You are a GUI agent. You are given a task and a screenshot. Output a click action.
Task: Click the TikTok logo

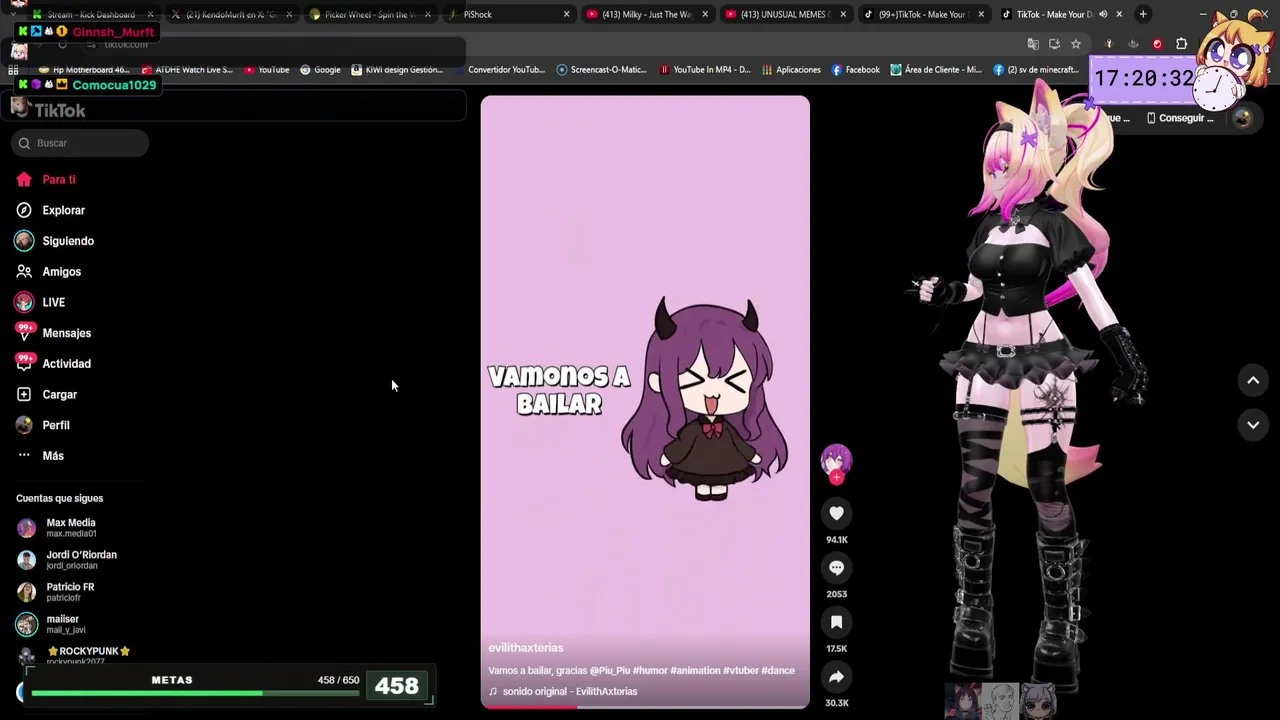50,110
